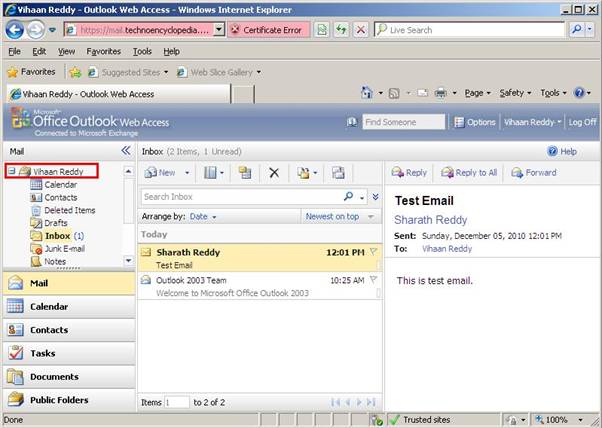Click the Log Off link
The width and height of the screenshot is (602, 428).
pyautogui.click(x=582, y=122)
